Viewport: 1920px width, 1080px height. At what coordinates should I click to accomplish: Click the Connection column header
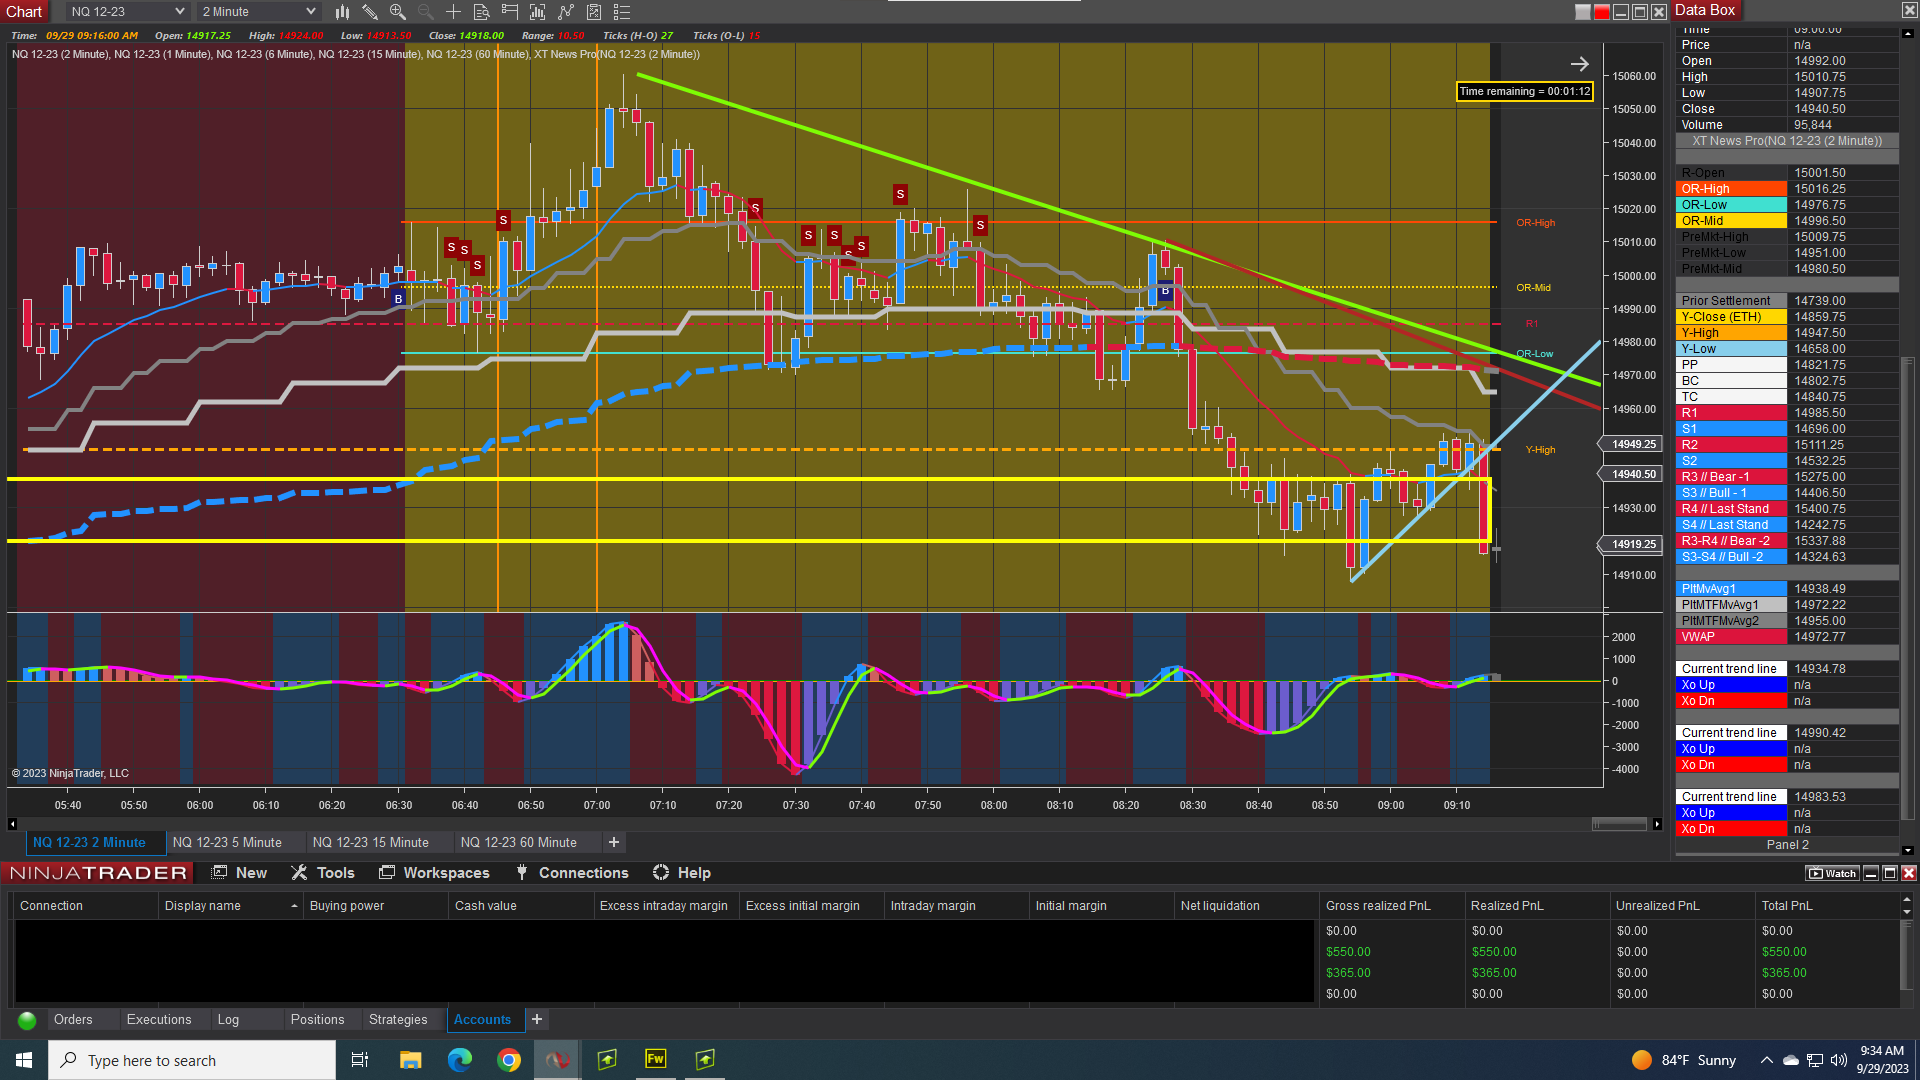tap(85, 906)
